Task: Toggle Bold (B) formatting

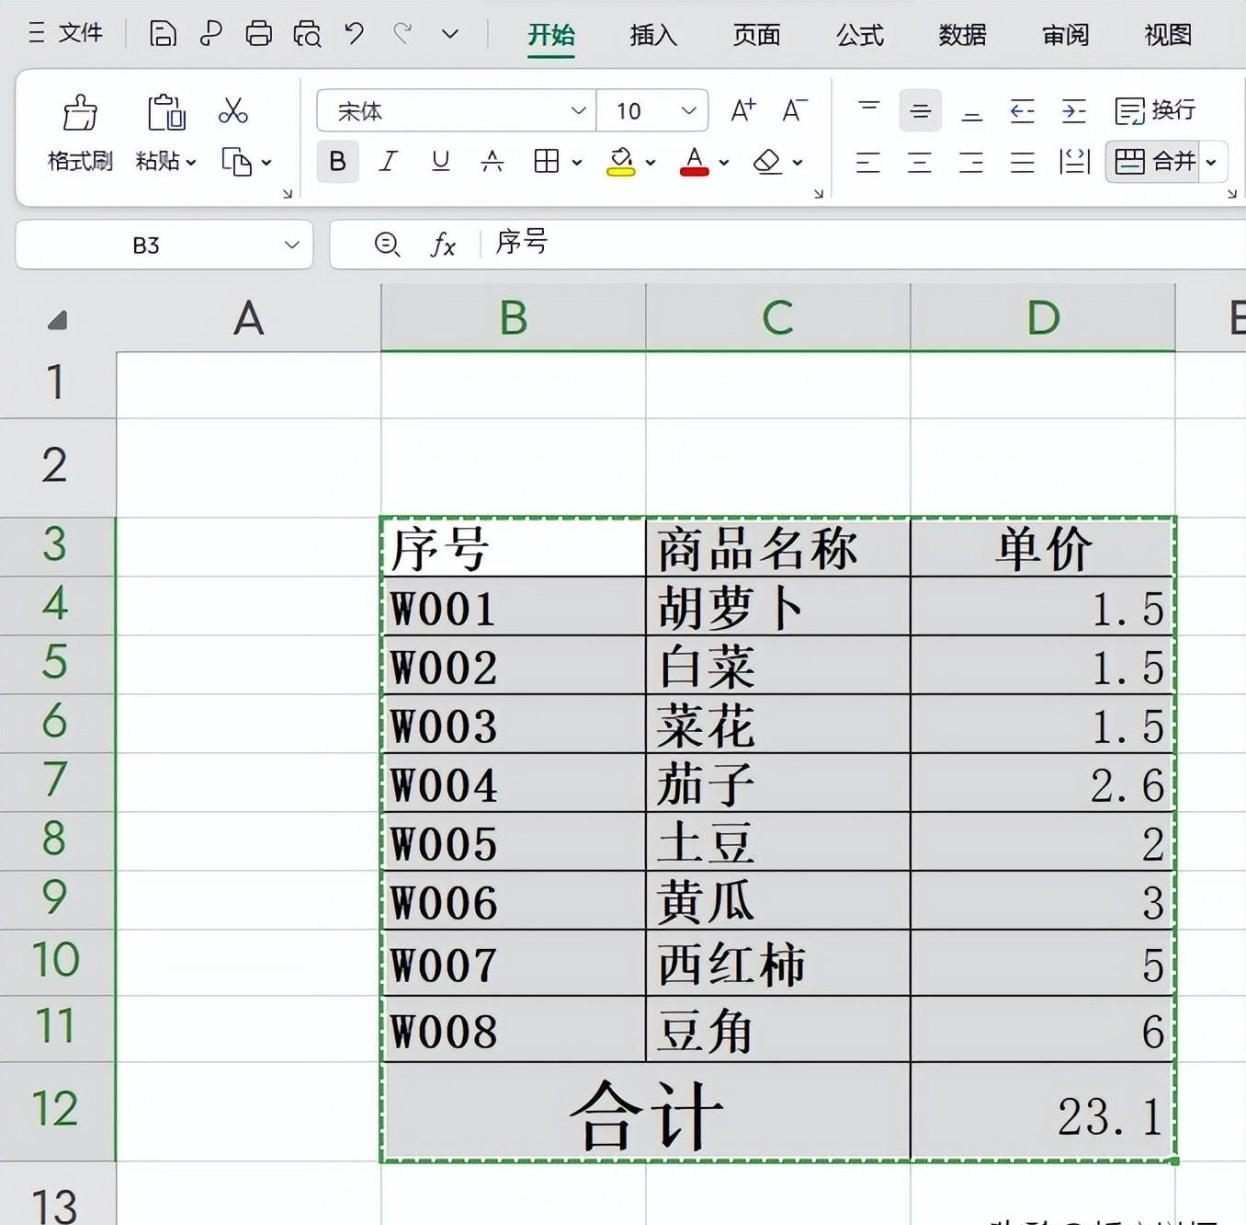Action: (x=338, y=161)
